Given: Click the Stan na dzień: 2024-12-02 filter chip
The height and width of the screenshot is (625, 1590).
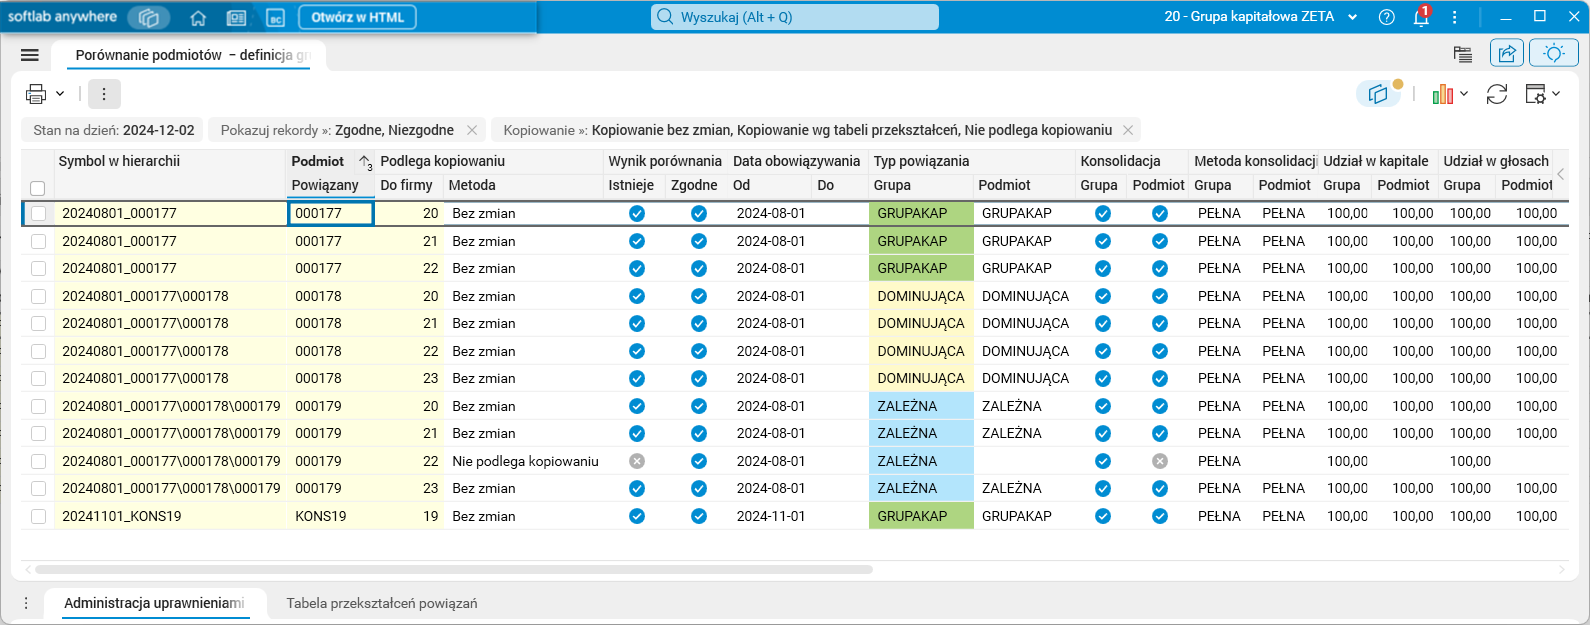Looking at the screenshot, I should 113,130.
